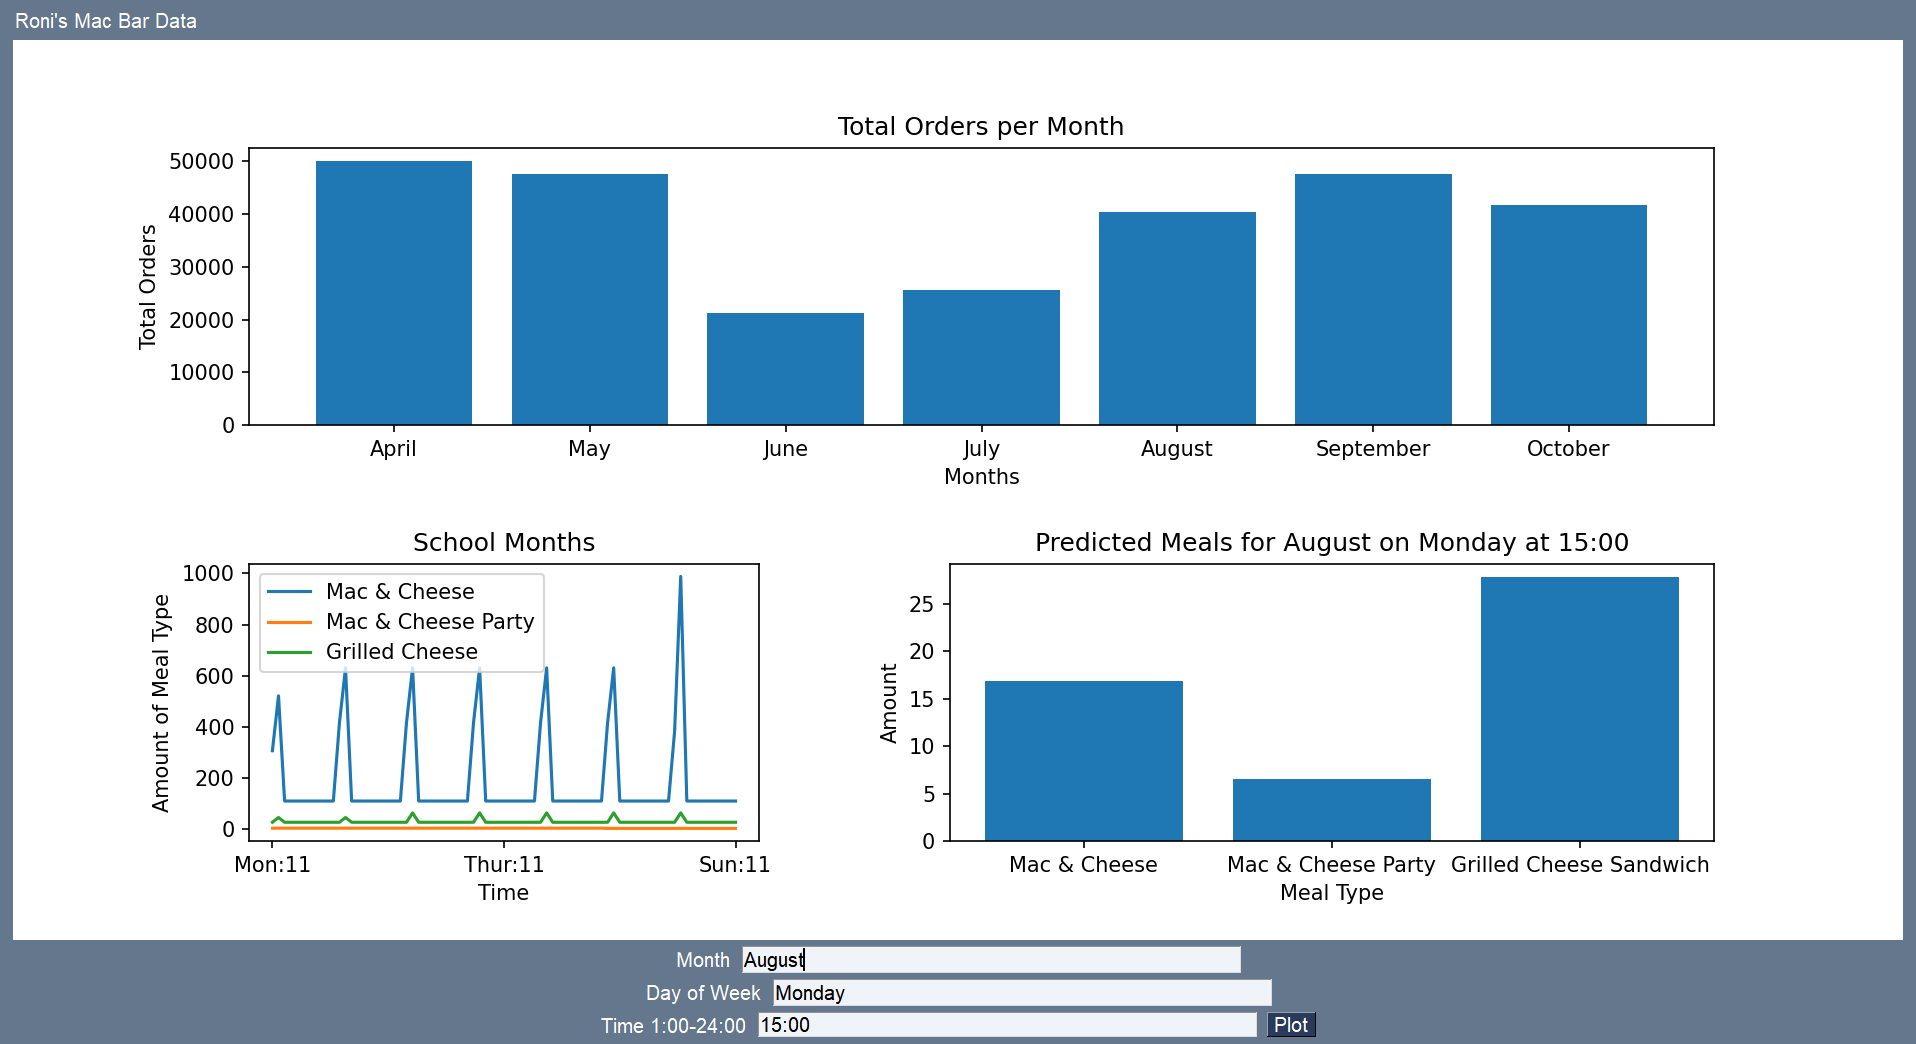Click the 'September' x-axis tick label
This screenshot has width=1916, height=1044.
pos(1373,449)
